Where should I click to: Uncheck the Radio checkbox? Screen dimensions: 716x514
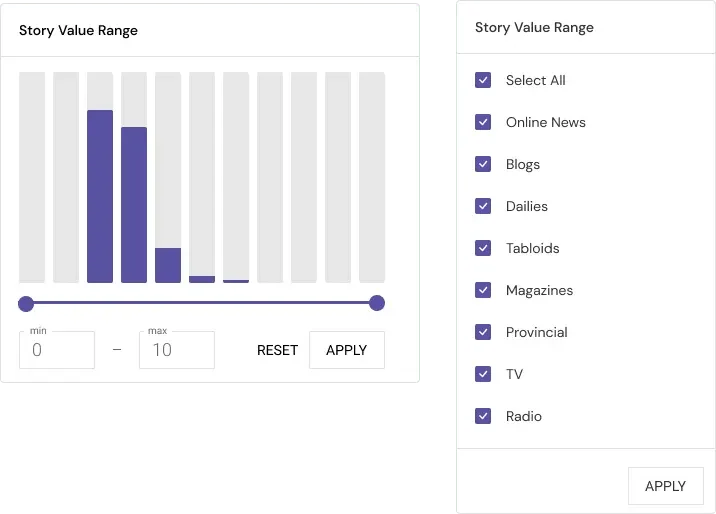click(483, 416)
